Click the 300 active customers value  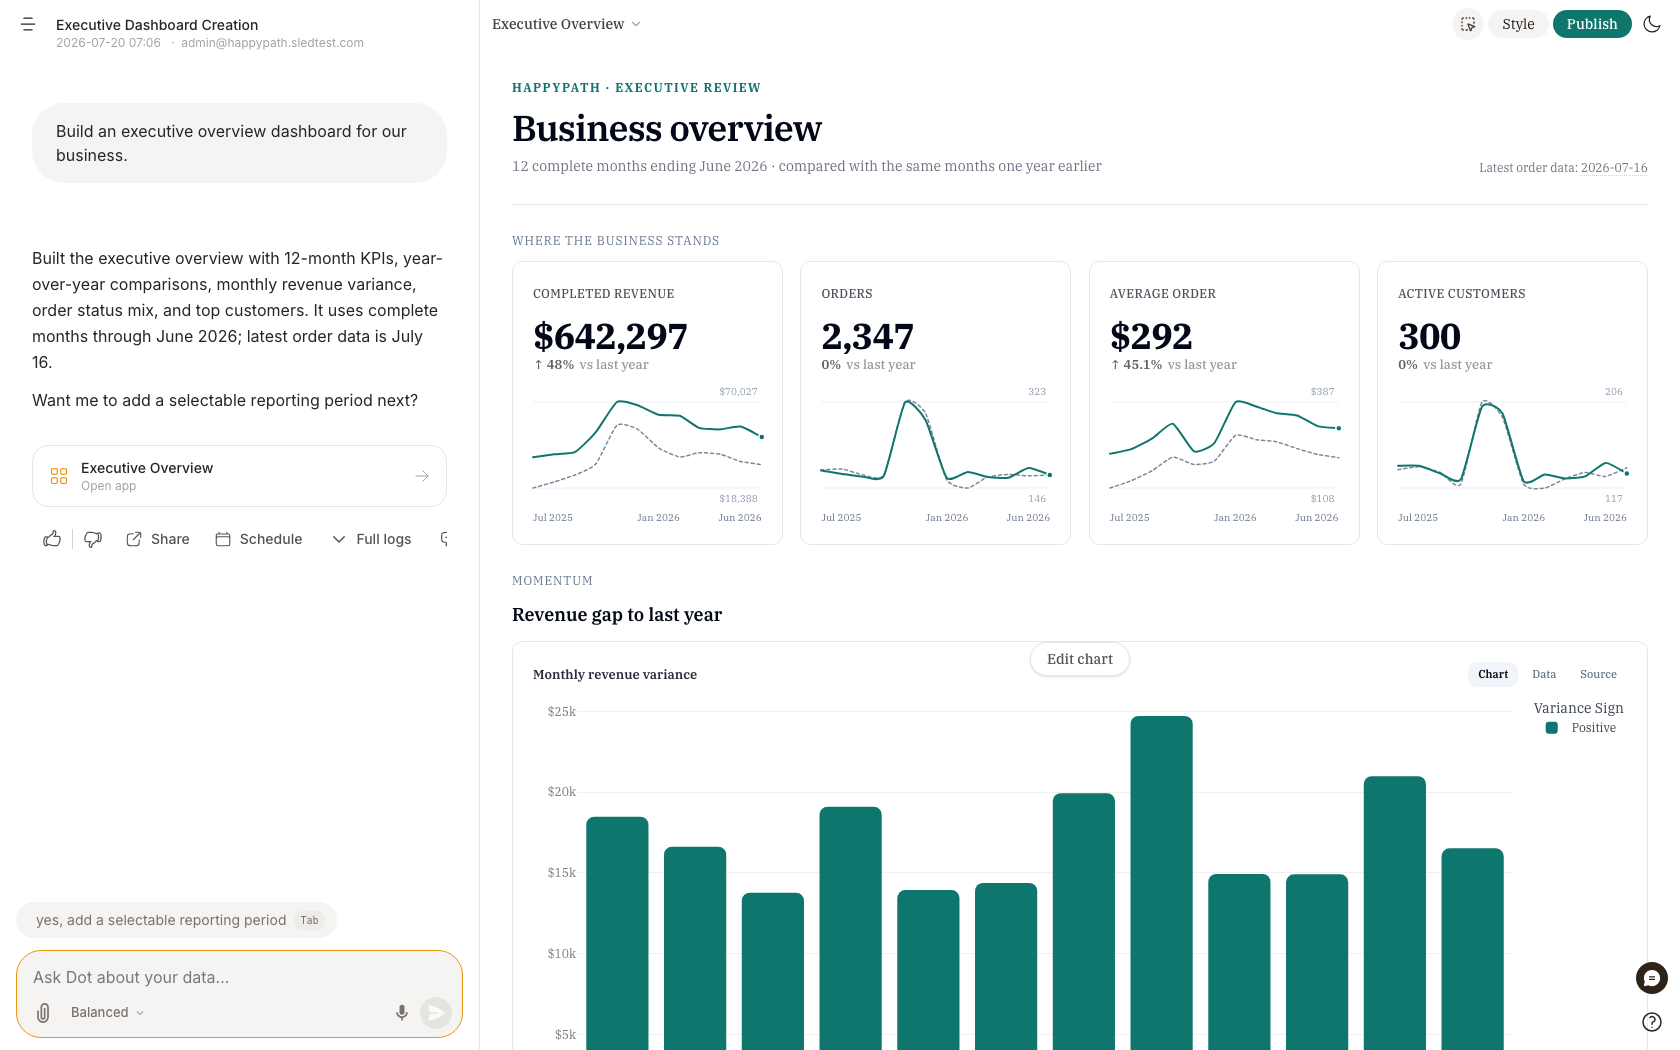(1429, 336)
